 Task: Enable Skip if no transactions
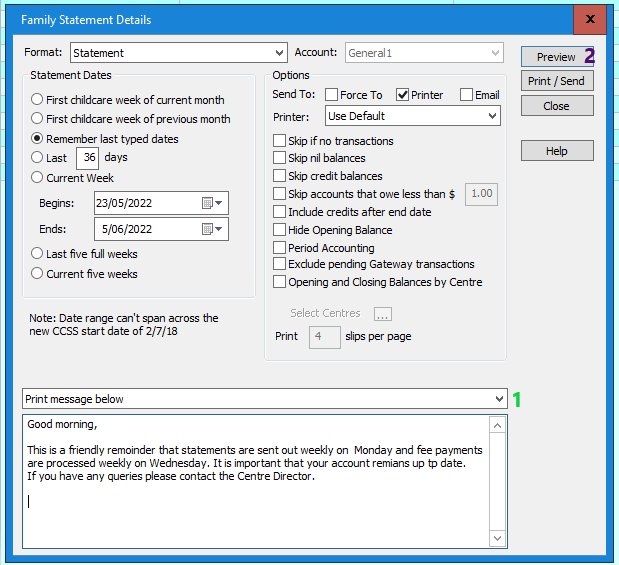(279, 141)
